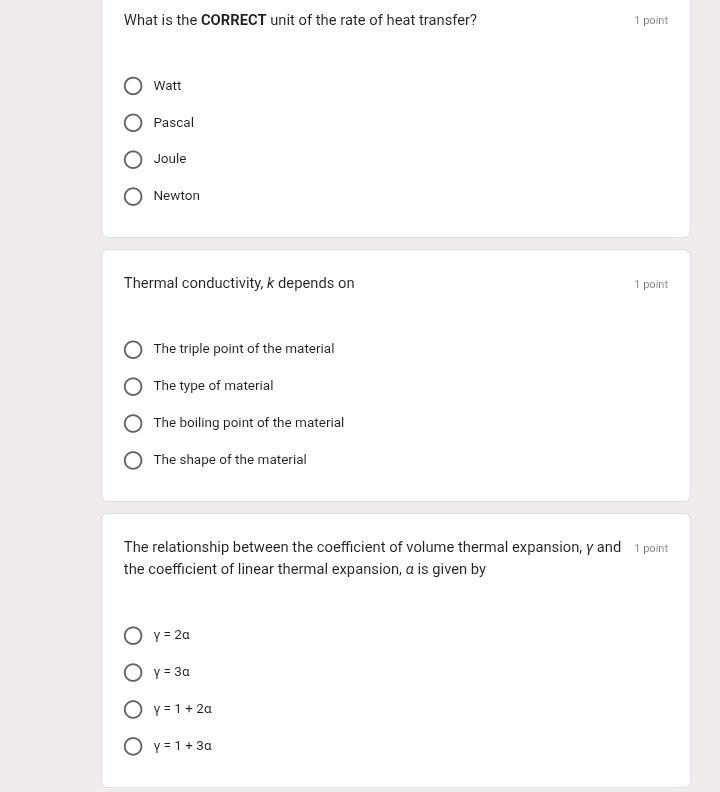Pick 'The boiling point of the material'
Screen dimensions: 720x792
(x=133, y=424)
